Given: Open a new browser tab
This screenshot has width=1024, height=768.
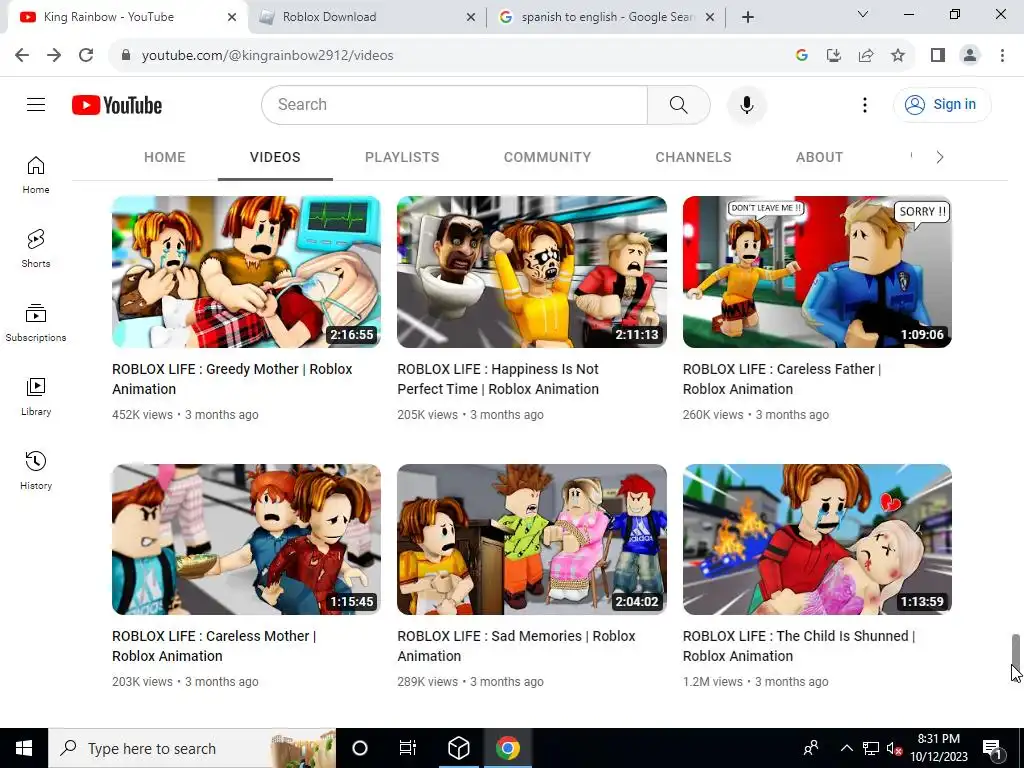Looking at the screenshot, I should click(748, 17).
